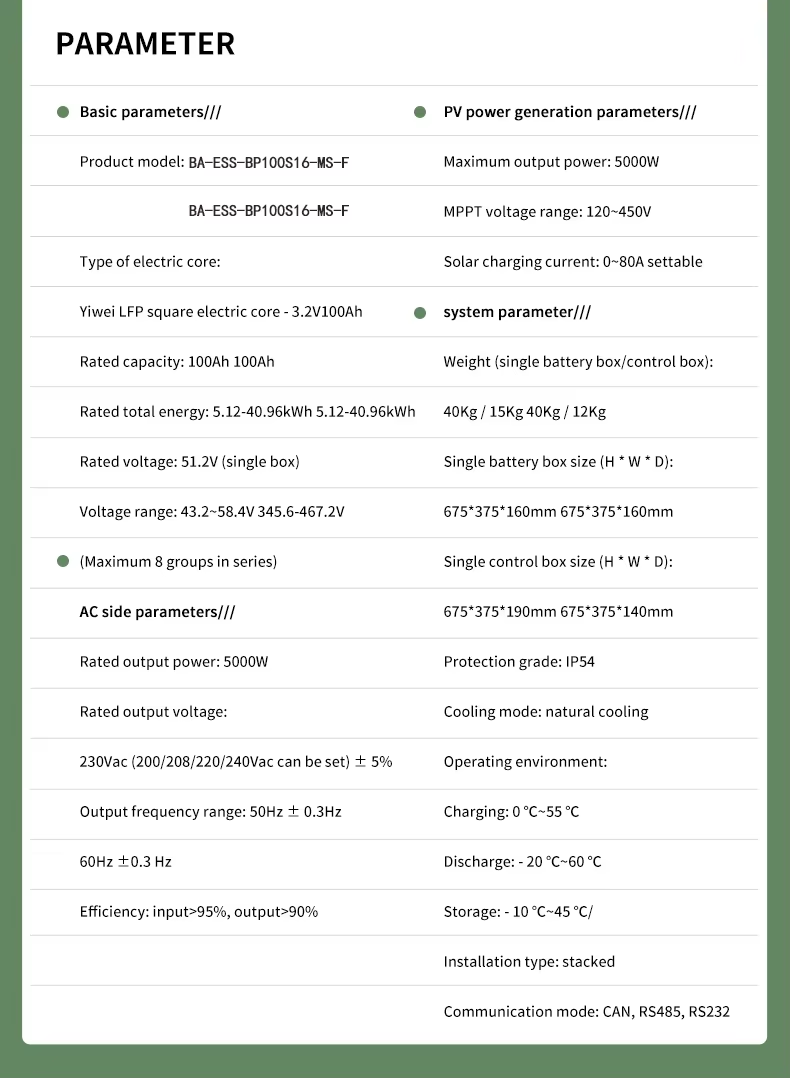Select the Maximum output power 5000W line
This screenshot has height=1078, width=790.
coord(551,162)
